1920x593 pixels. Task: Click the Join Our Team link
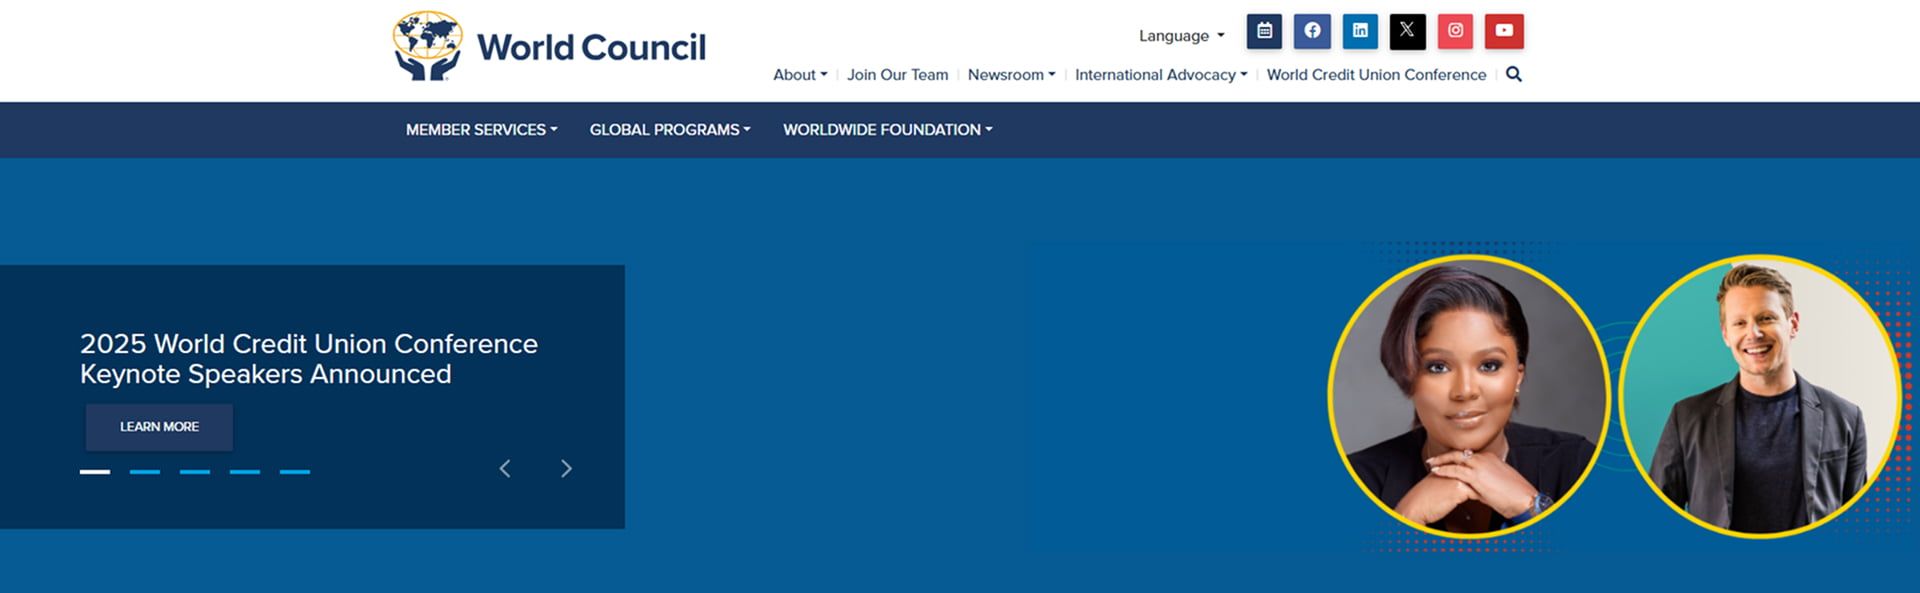[897, 75]
